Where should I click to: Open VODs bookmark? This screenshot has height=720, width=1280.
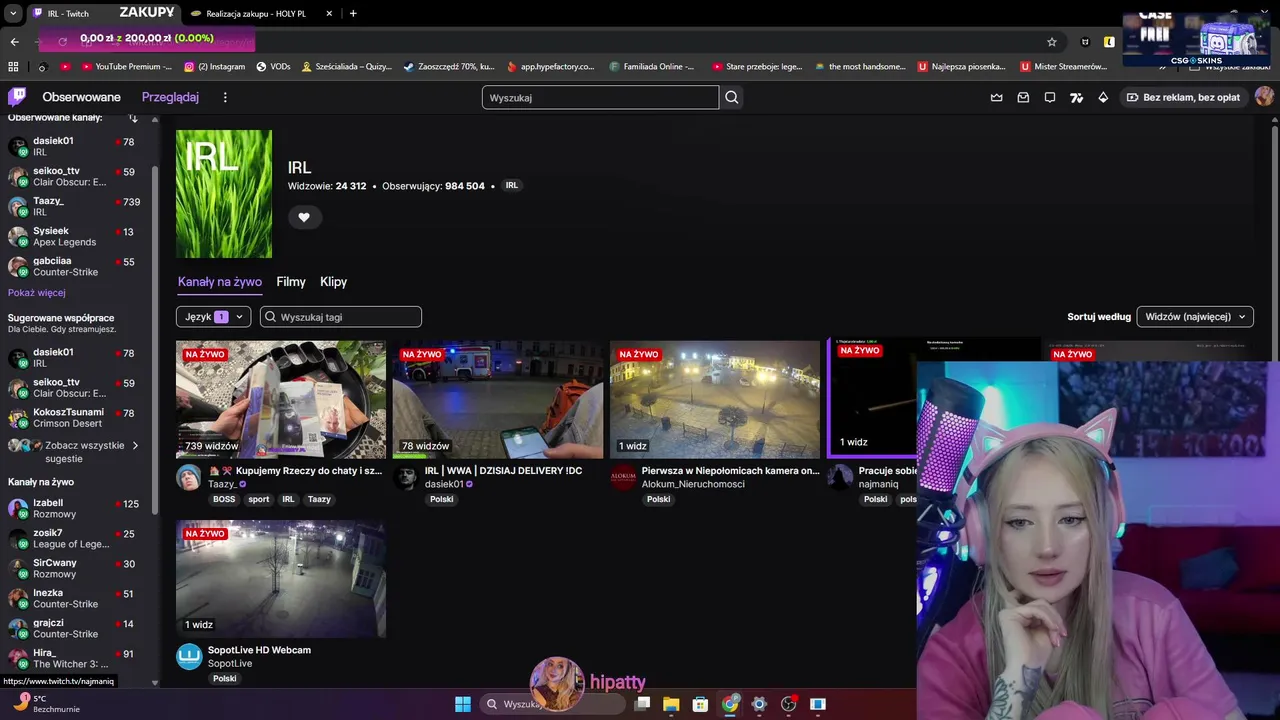pyautogui.click(x=273, y=67)
